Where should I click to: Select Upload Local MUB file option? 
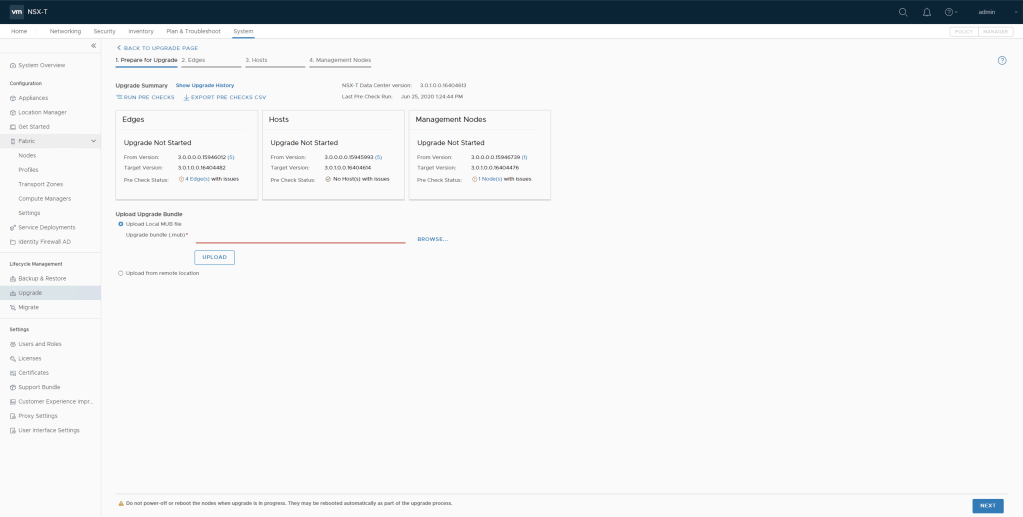point(121,224)
